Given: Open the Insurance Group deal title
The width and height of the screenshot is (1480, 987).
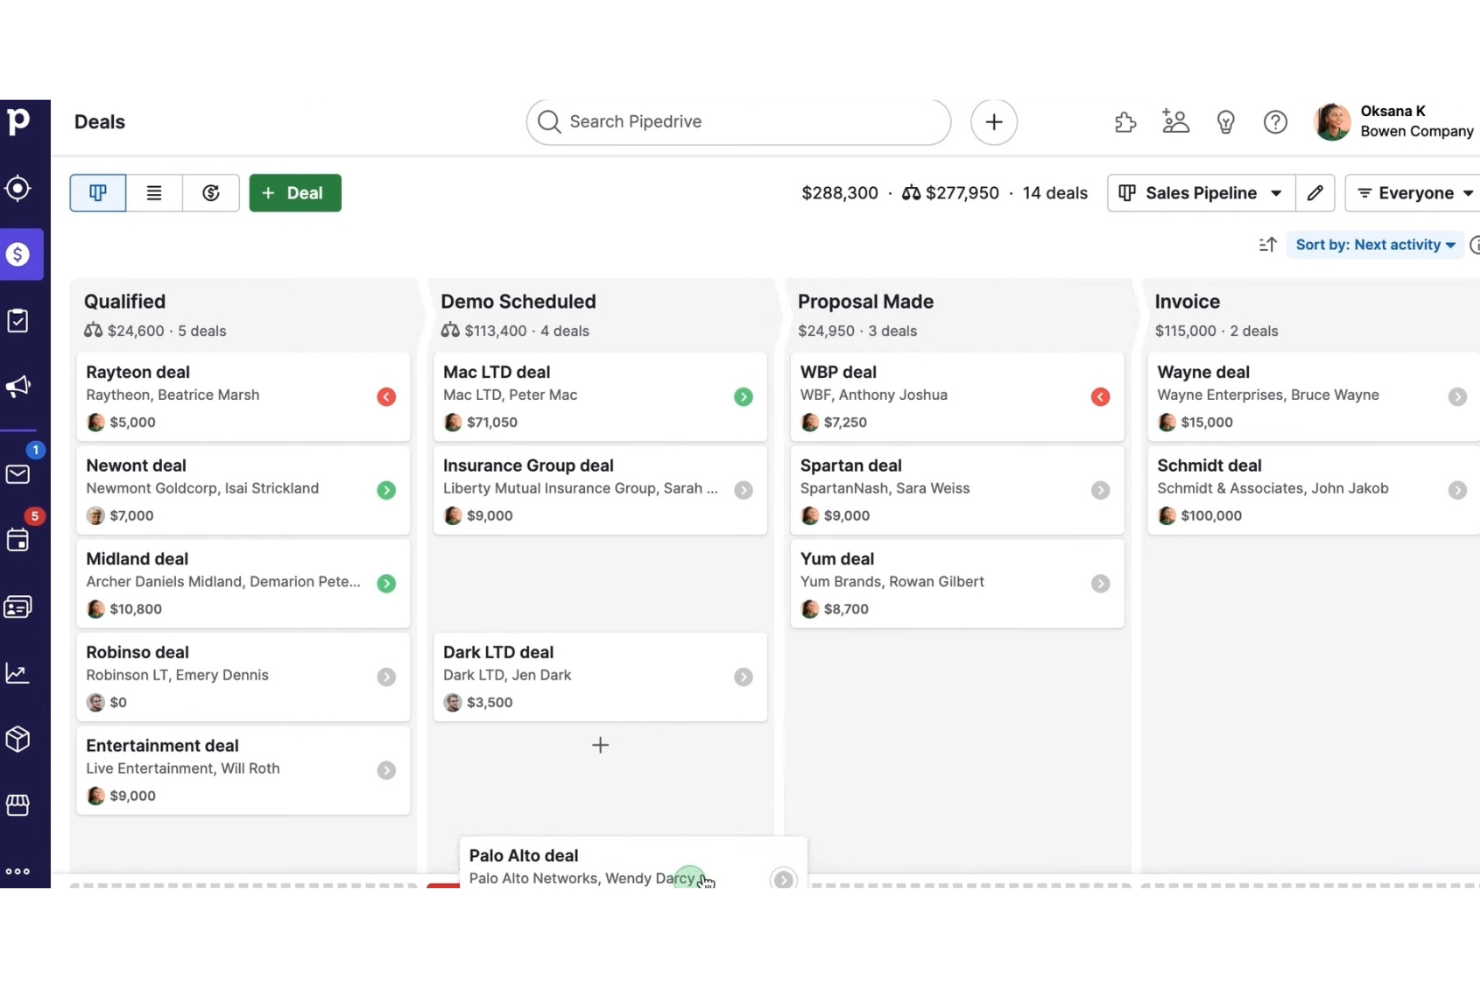Looking at the screenshot, I should [528, 465].
